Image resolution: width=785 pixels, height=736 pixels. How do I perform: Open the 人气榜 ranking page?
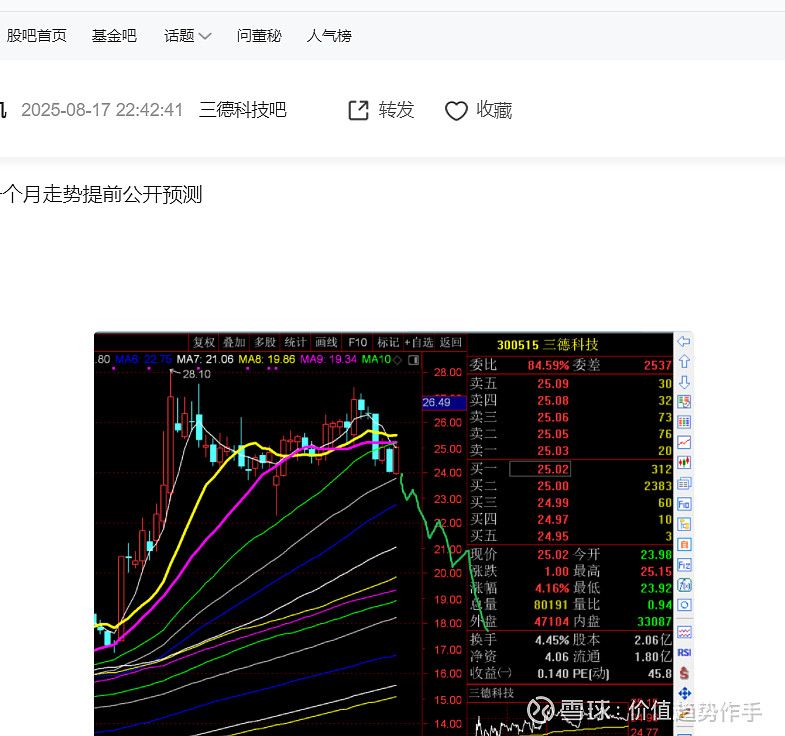[329, 36]
